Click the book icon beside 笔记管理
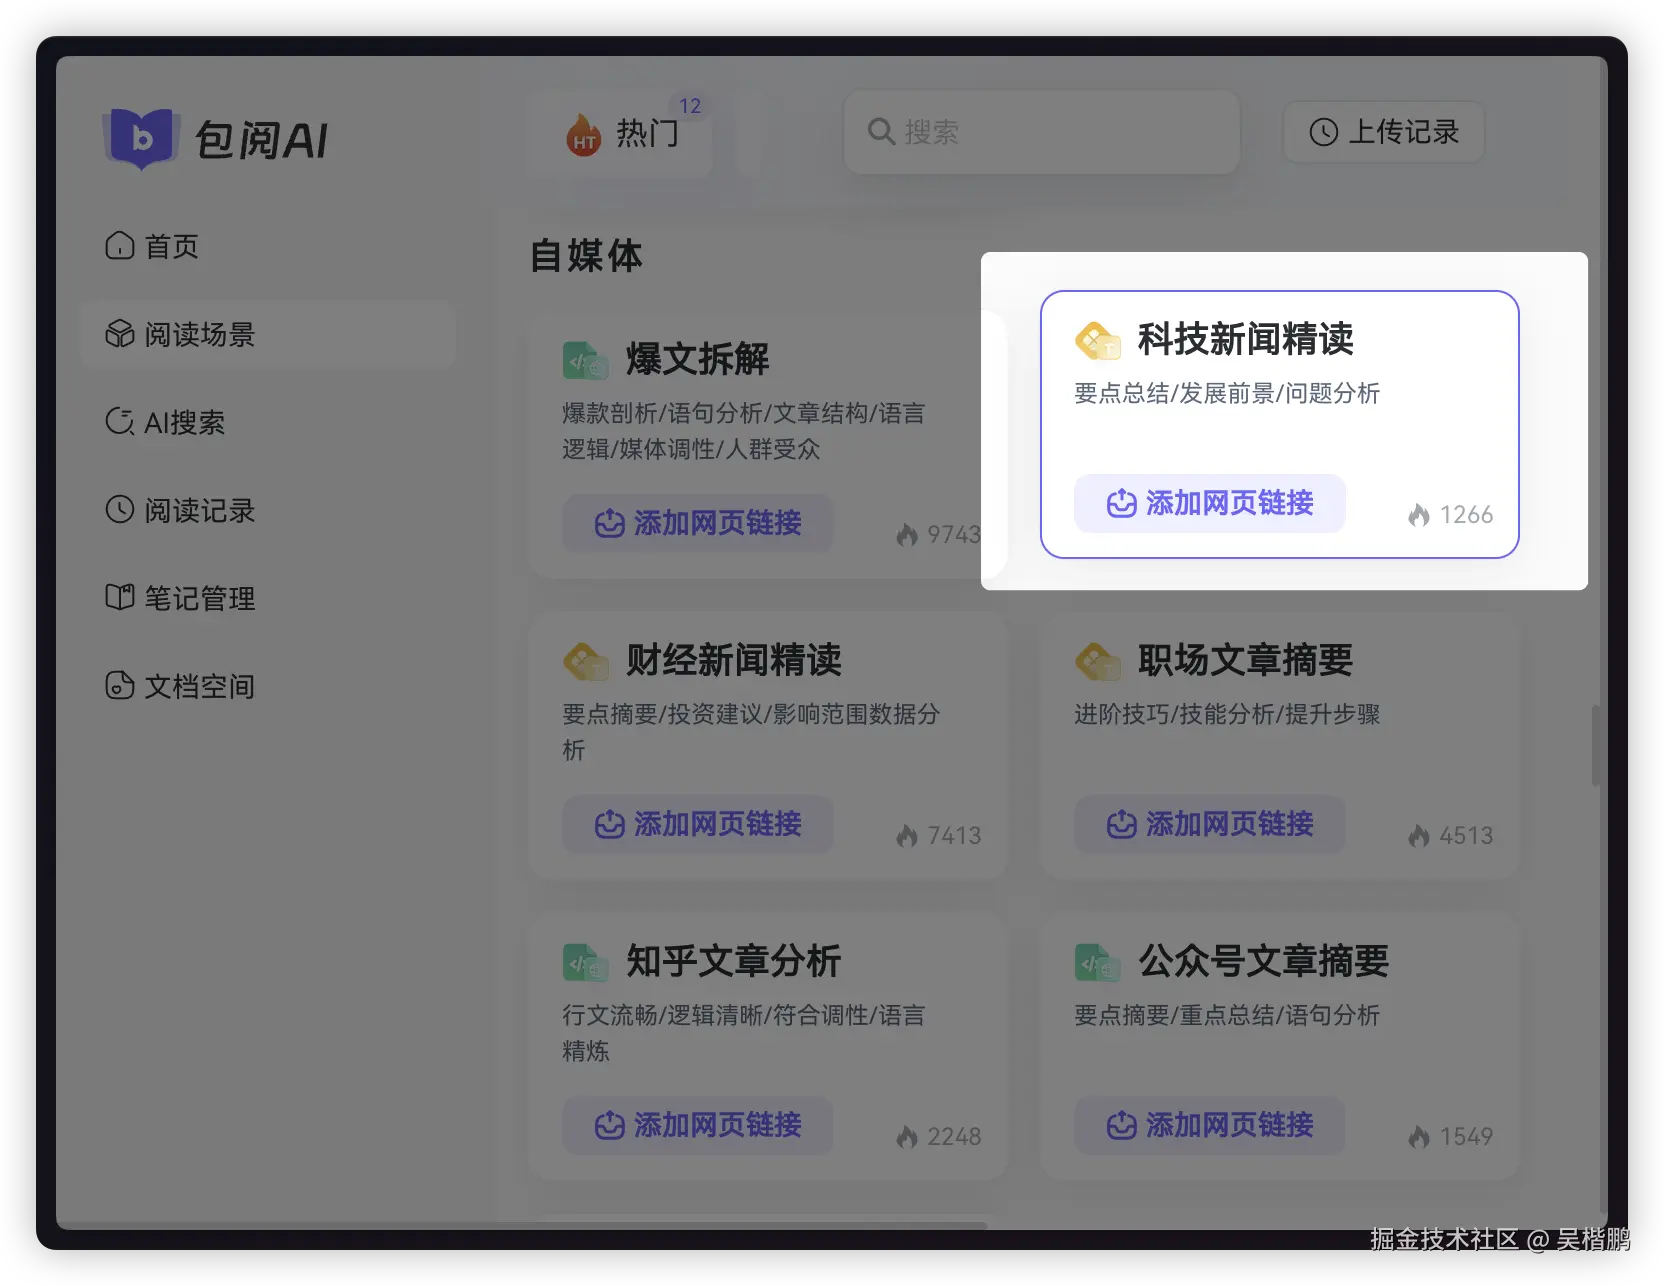Image resolution: width=1664 pixels, height=1286 pixels. (x=120, y=598)
